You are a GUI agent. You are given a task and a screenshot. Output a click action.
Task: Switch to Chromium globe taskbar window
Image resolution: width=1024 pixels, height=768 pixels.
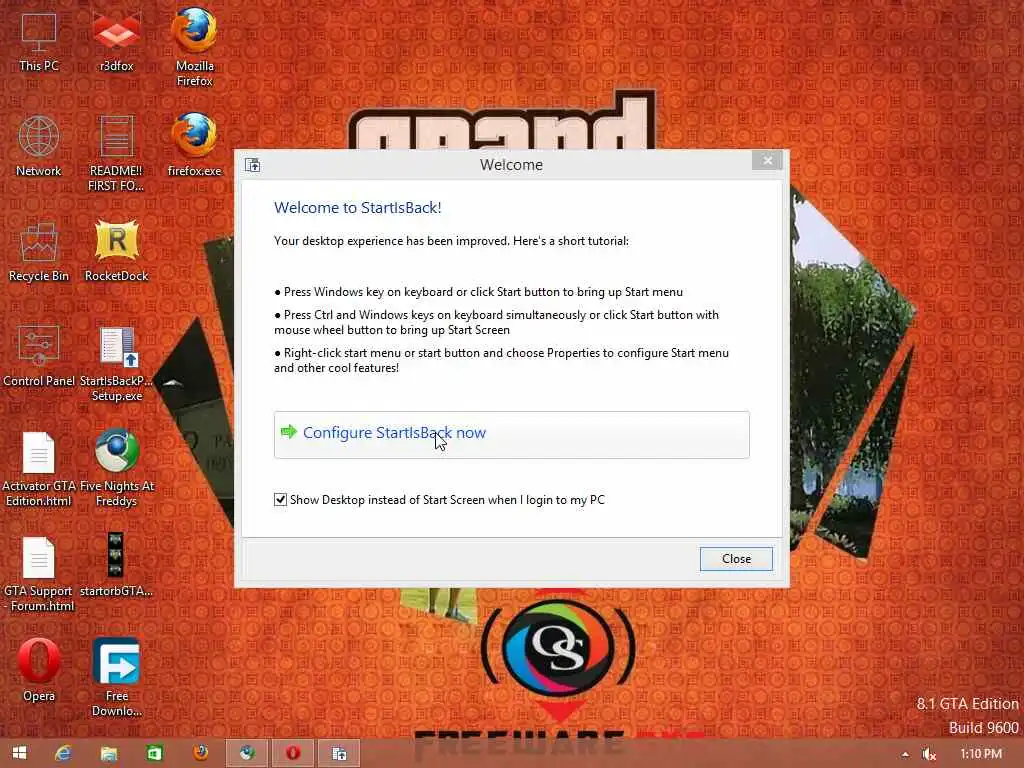[247, 754]
